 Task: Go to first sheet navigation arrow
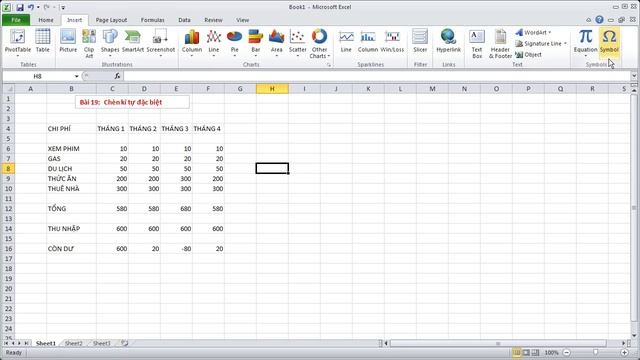(x=6, y=343)
